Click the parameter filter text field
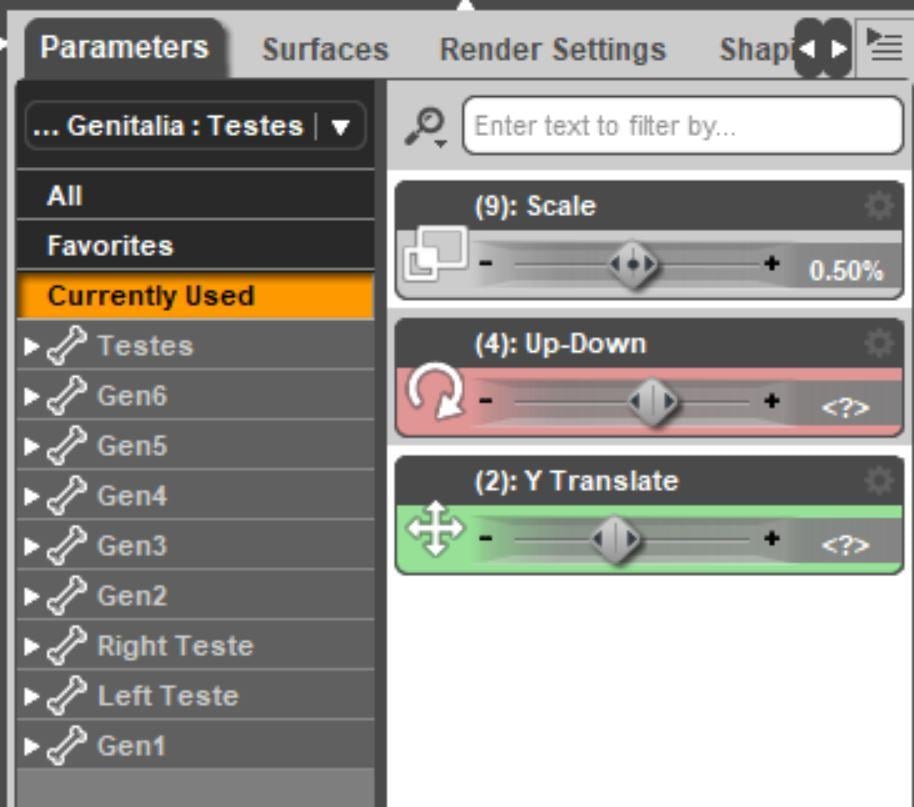This screenshot has width=914, height=807. click(x=682, y=126)
